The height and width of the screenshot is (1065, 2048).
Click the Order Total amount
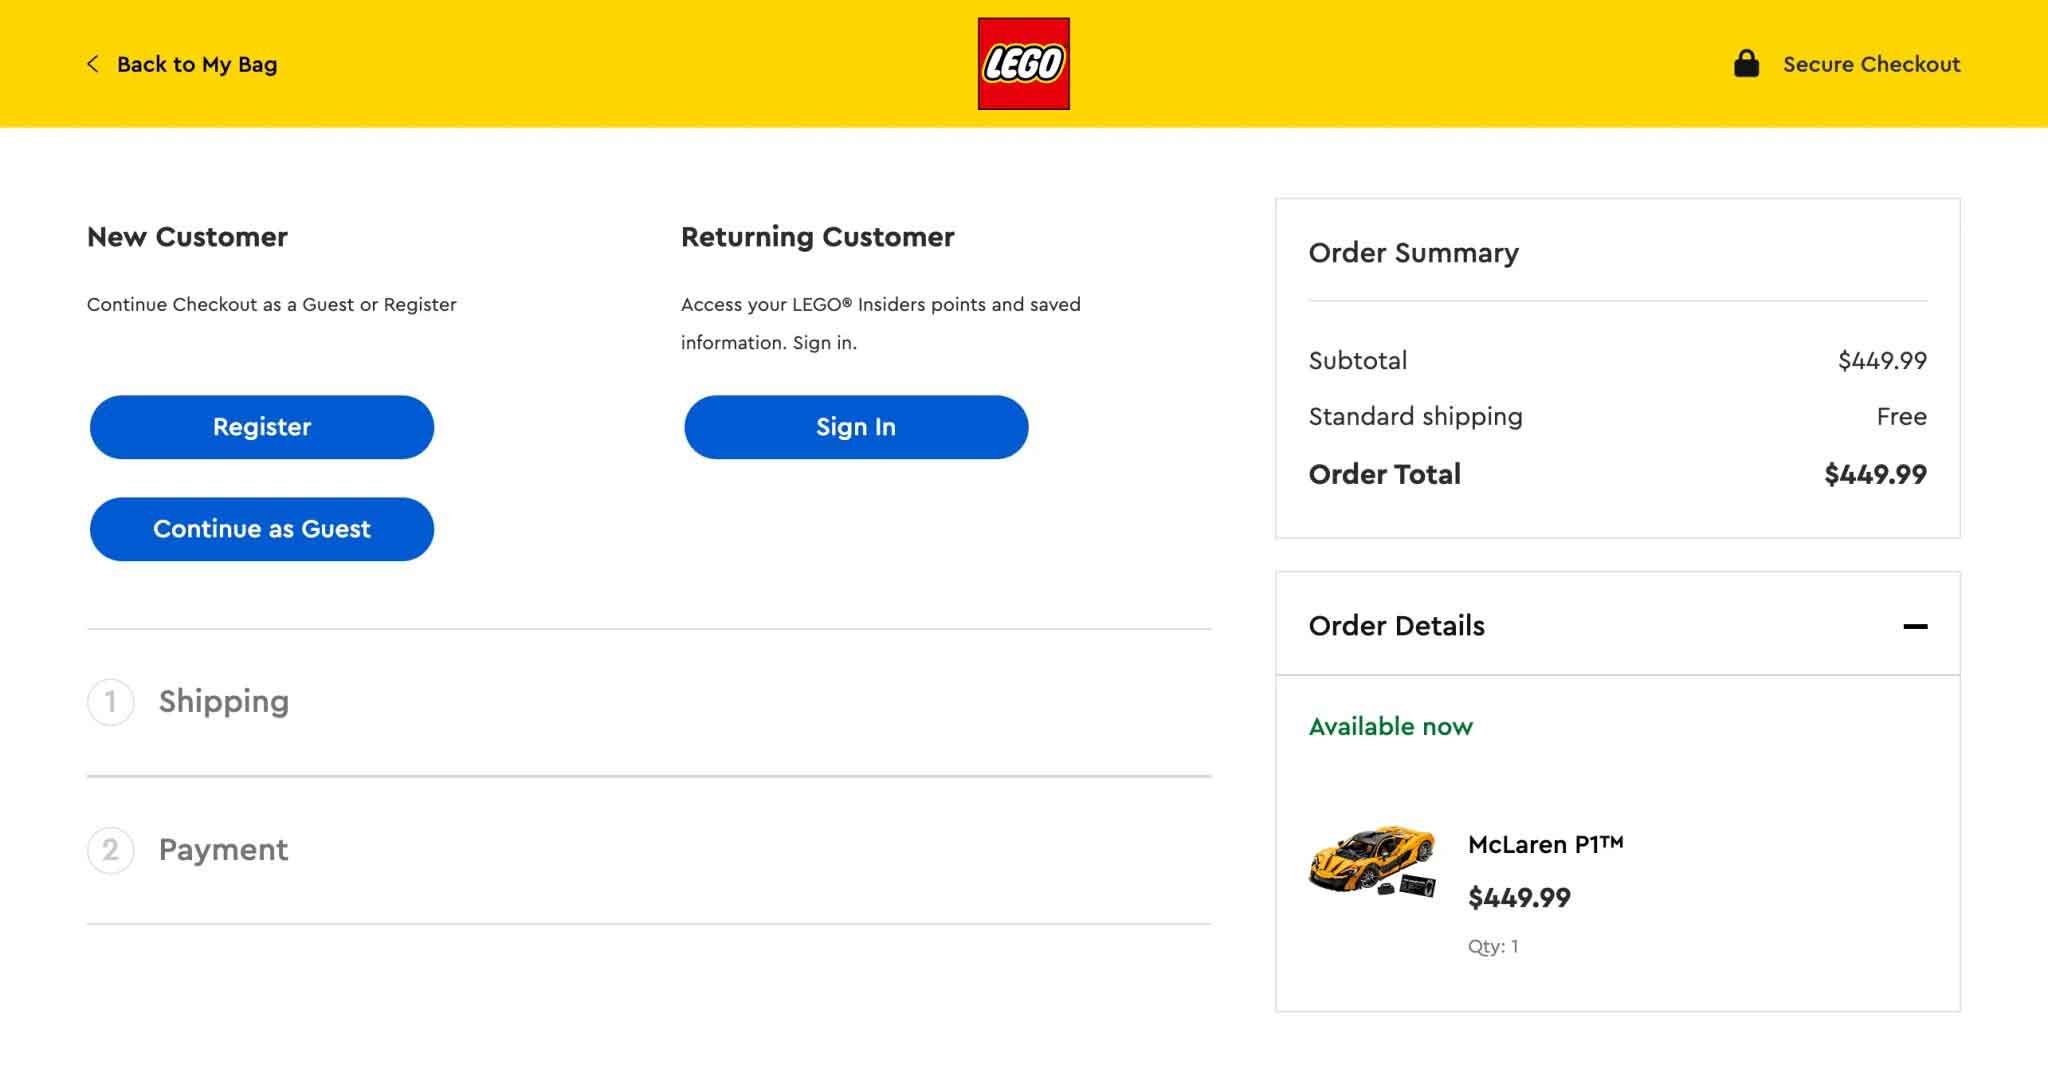[1875, 474]
